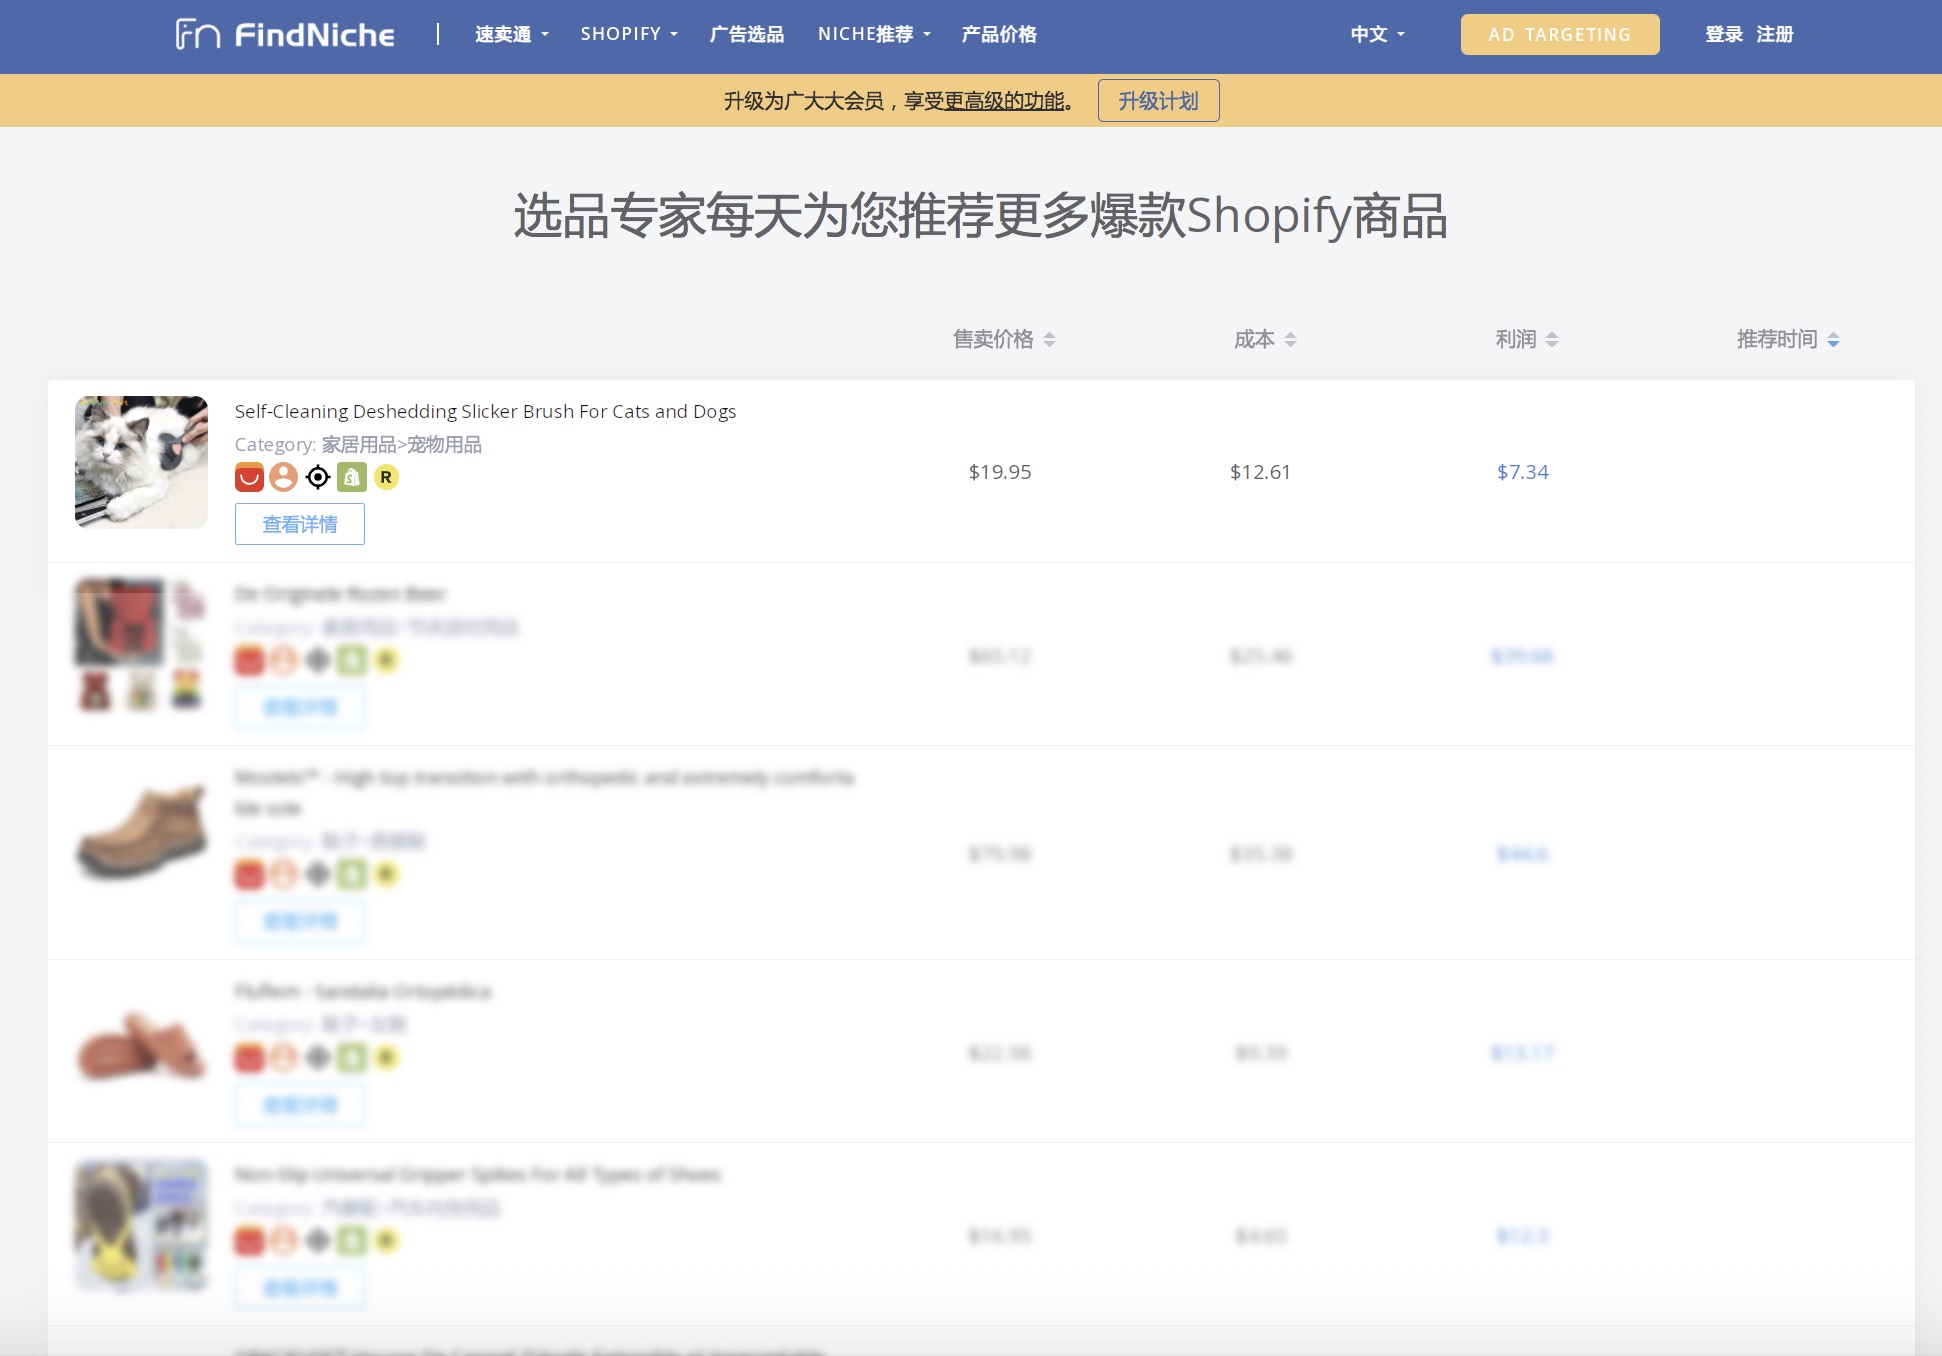
Task: Click the yellow R badge icon
Action: pyautogui.click(x=386, y=477)
